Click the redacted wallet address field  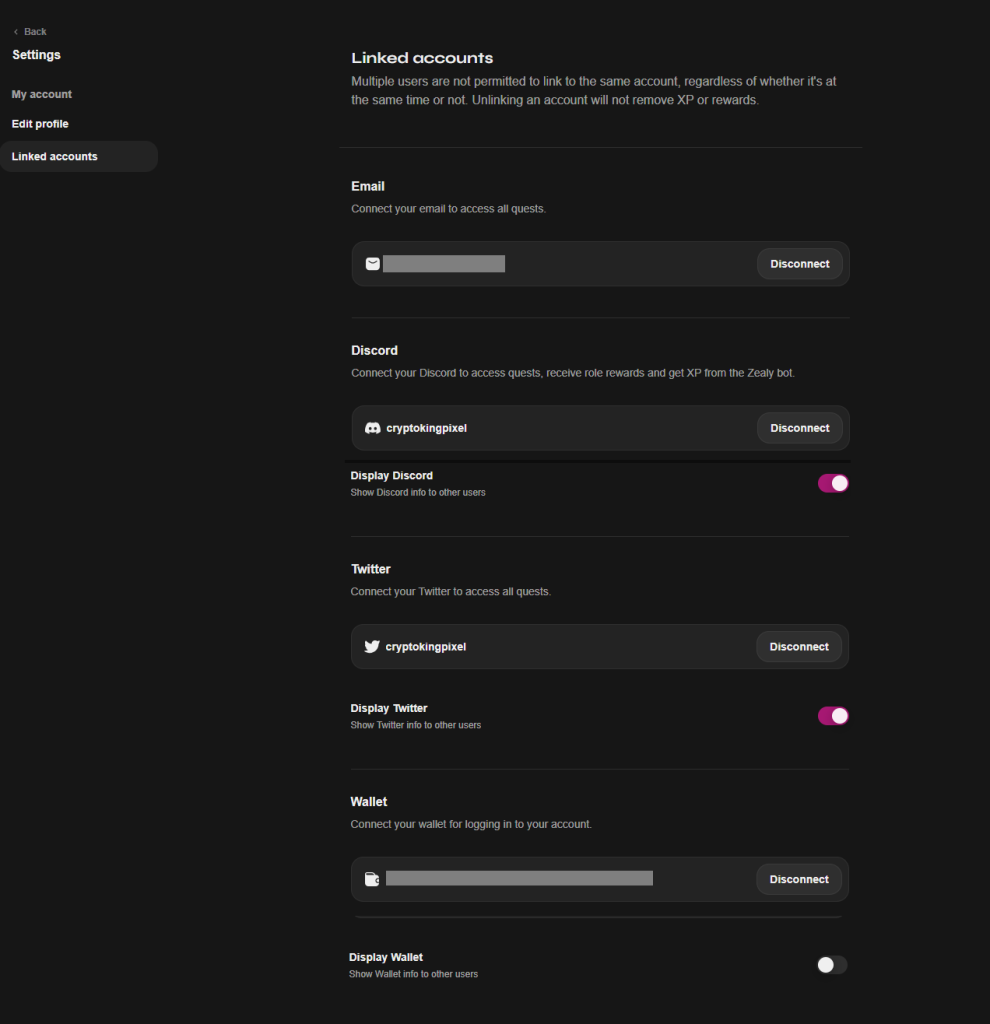(x=519, y=879)
